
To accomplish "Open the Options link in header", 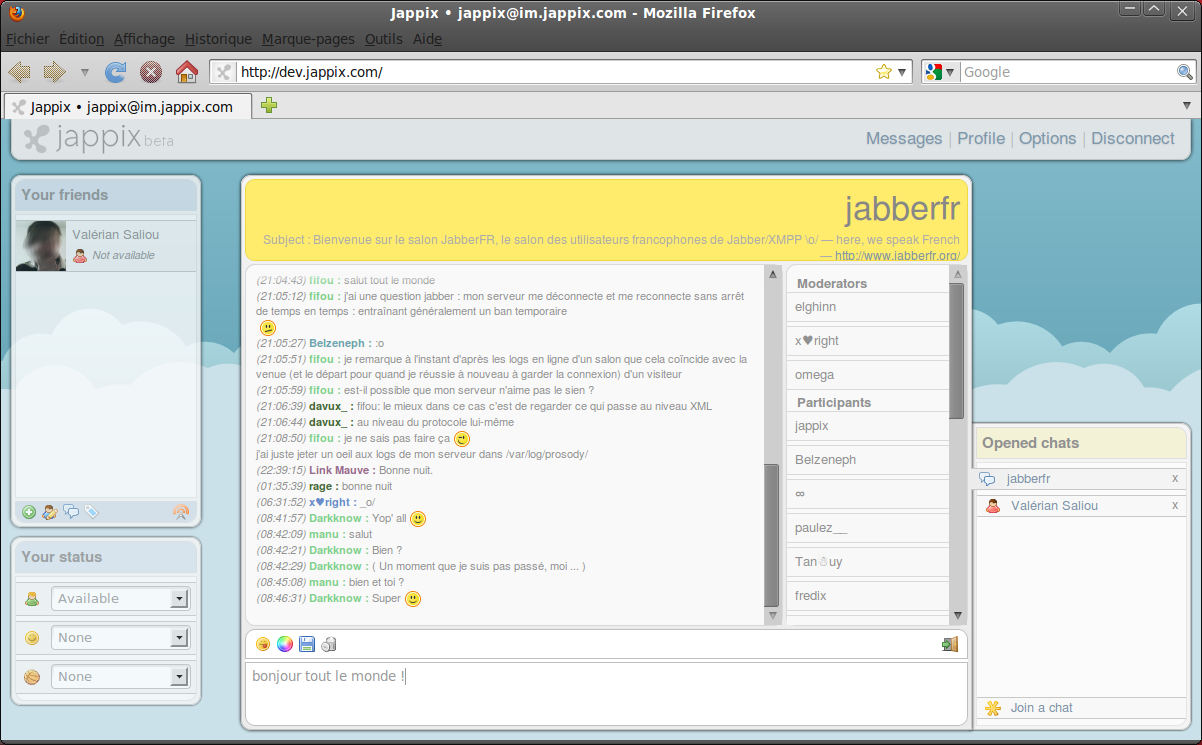I will (1047, 139).
